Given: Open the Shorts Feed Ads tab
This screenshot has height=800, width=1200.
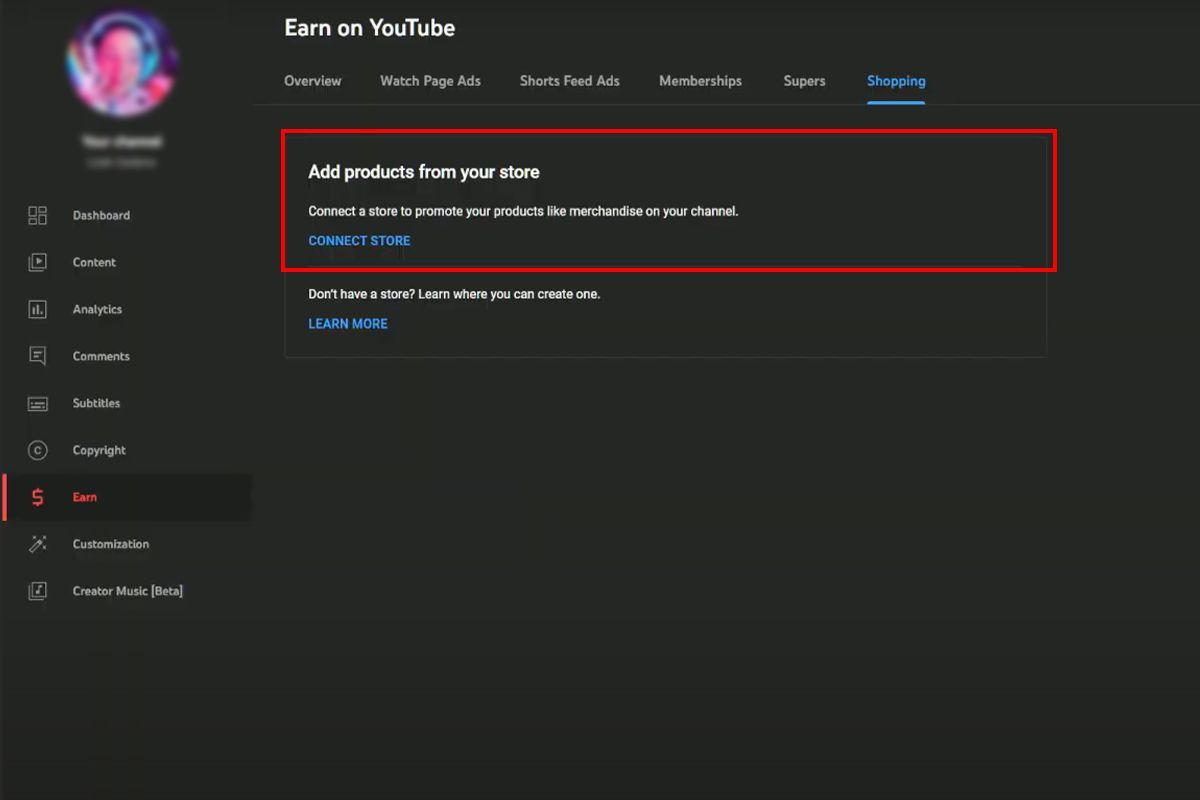Looking at the screenshot, I should pos(570,81).
